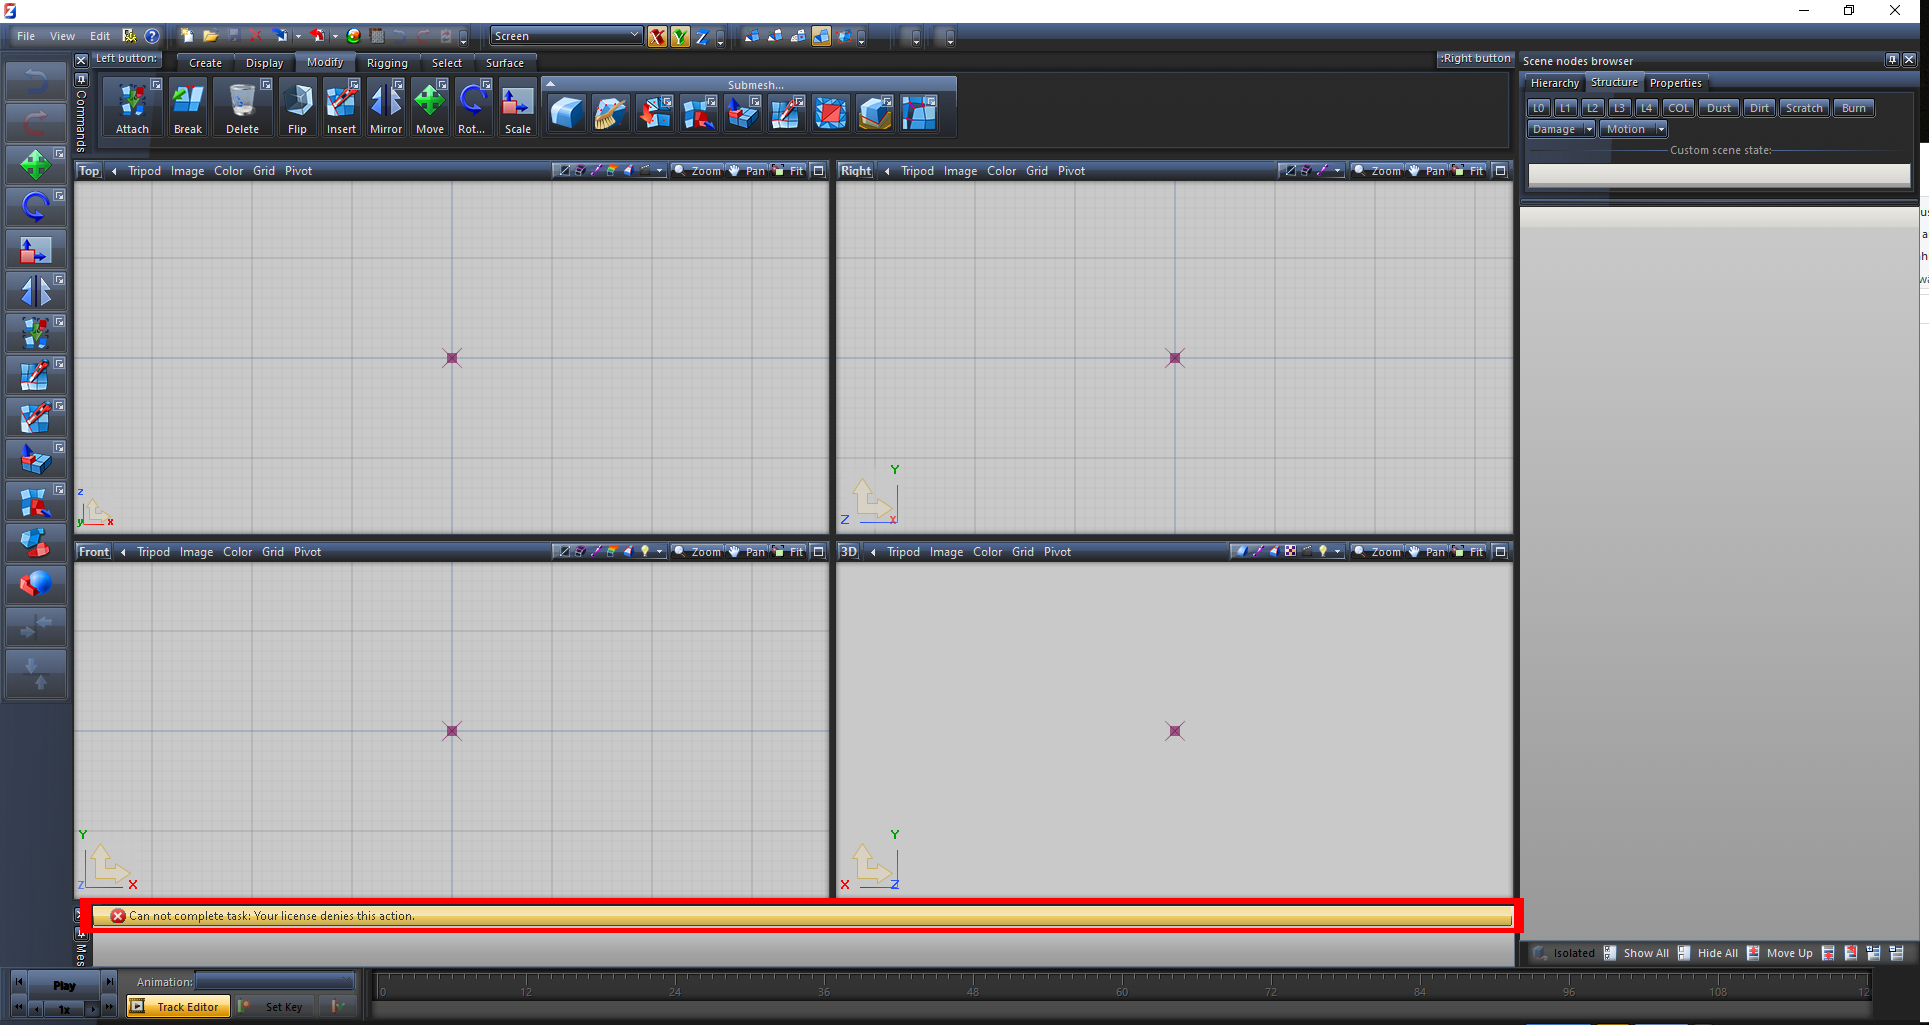Image resolution: width=1929 pixels, height=1025 pixels.
Task: Open the Hierarchy tab in scene browser
Action: [1554, 83]
